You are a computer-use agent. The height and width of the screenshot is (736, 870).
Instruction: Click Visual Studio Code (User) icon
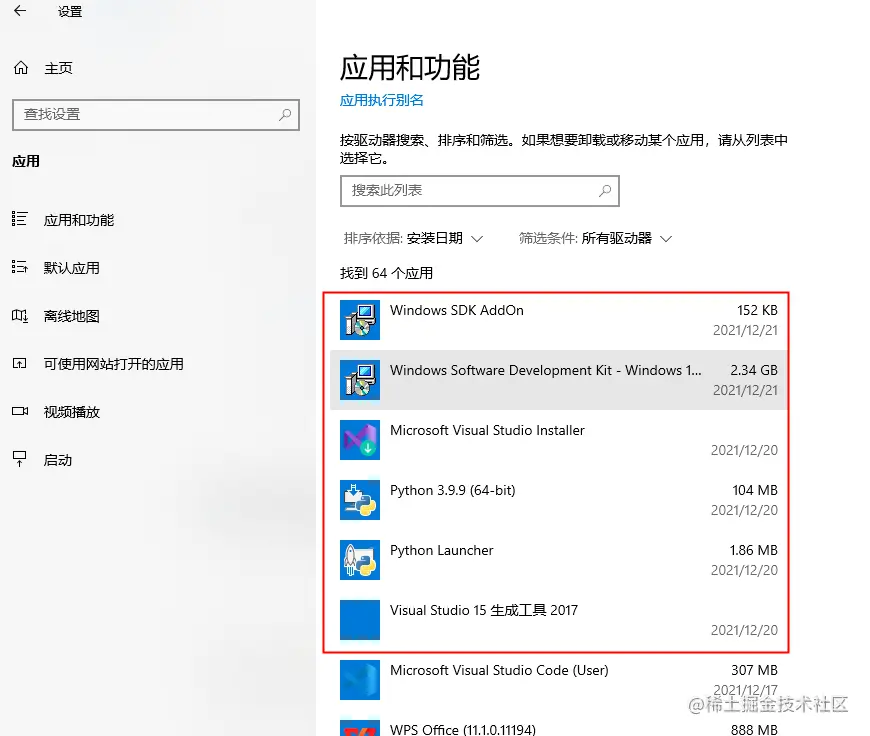point(360,679)
